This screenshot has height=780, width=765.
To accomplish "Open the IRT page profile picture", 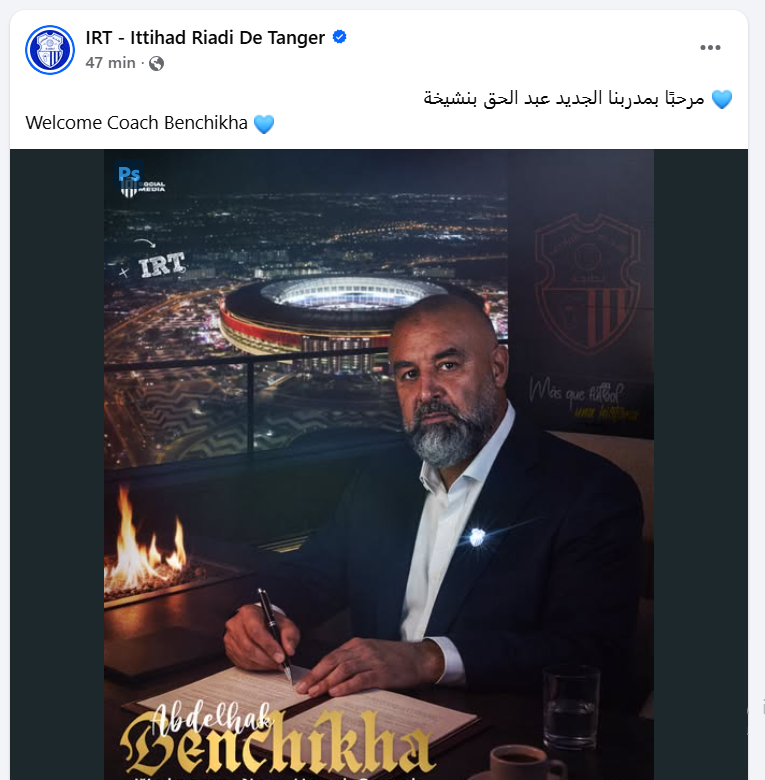I will click(x=50, y=50).
